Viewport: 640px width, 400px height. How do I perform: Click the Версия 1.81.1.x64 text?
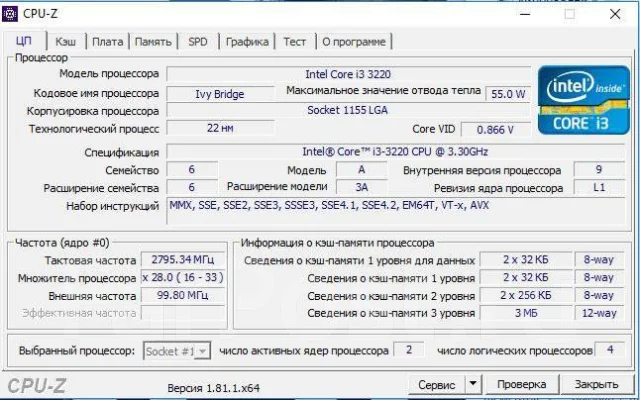pos(213,388)
